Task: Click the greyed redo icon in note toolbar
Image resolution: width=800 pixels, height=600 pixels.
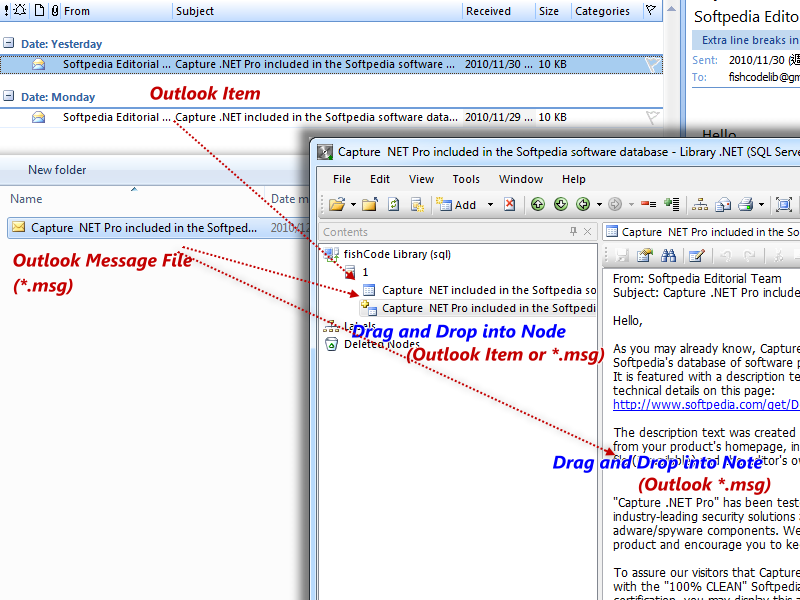Action: tap(749, 255)
